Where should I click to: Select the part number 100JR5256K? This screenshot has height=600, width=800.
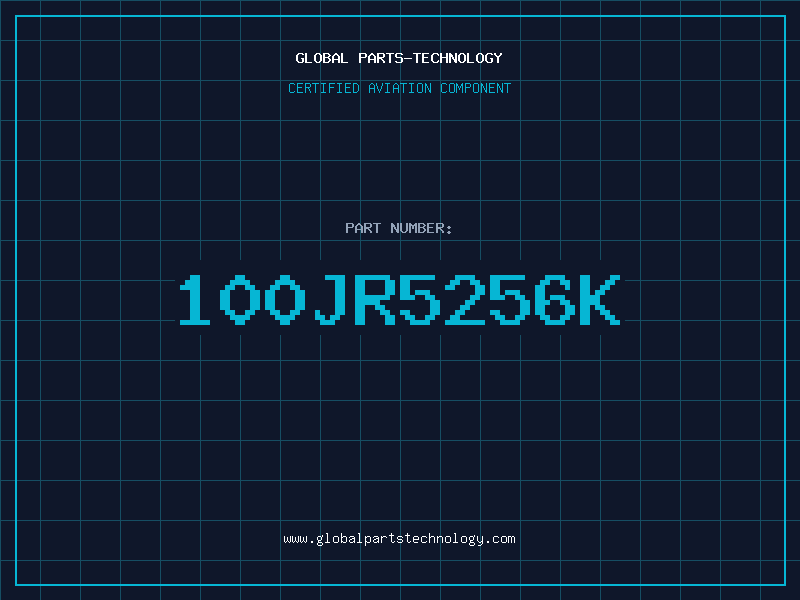click(x=399, y=299)
